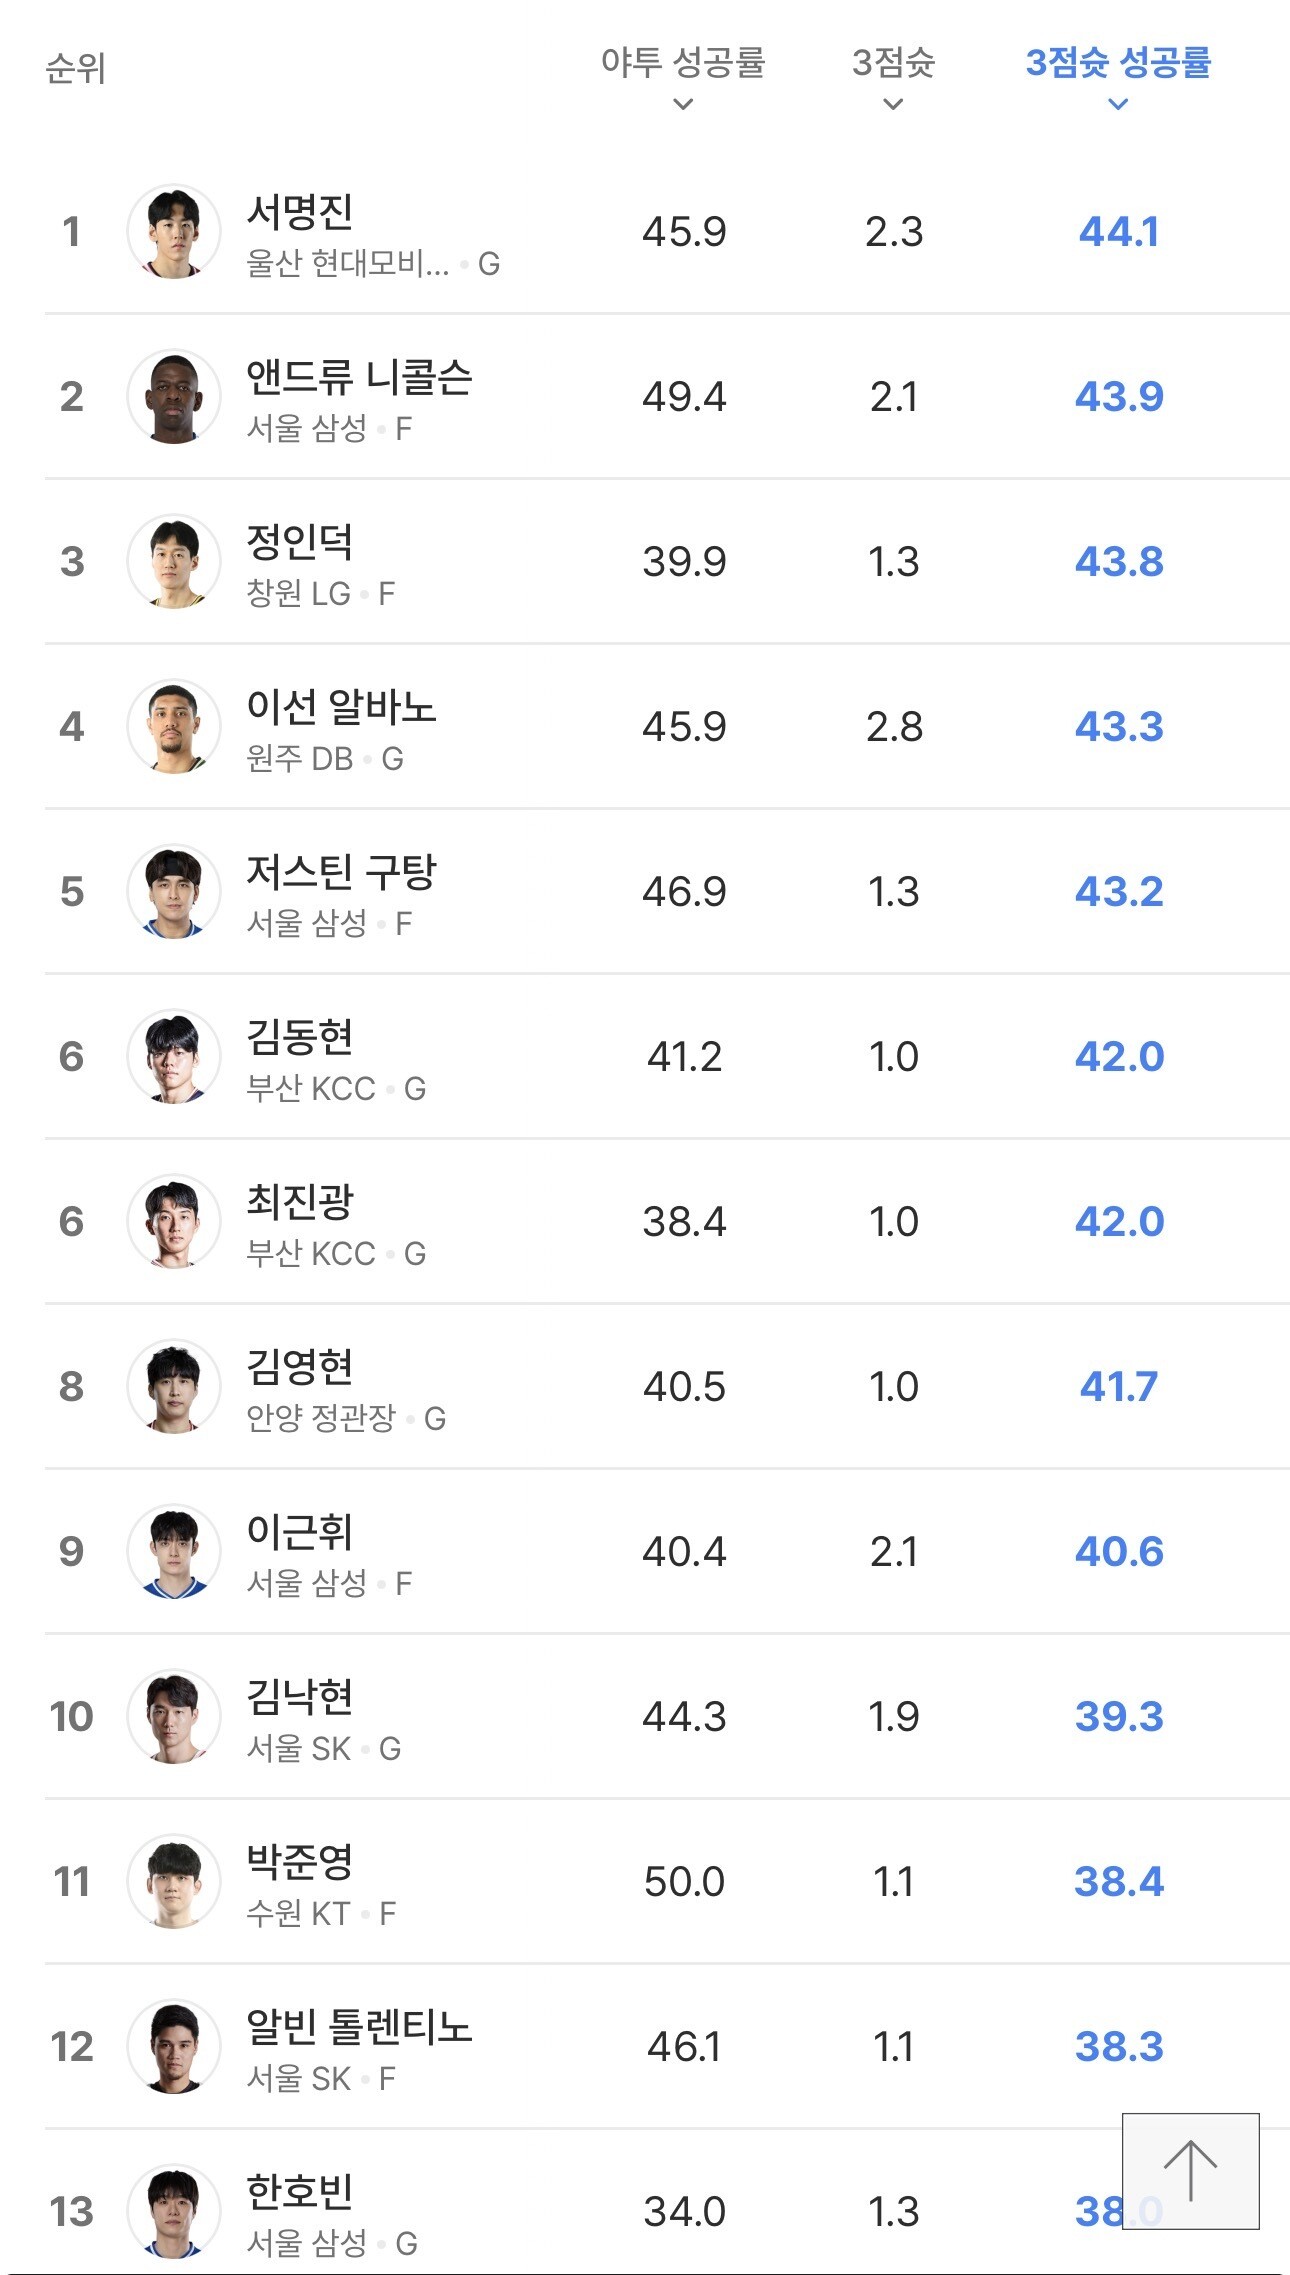This screenshot has height=2275, width=1290.
Task: Open player name 정인덕
Action: click(300, 542)
